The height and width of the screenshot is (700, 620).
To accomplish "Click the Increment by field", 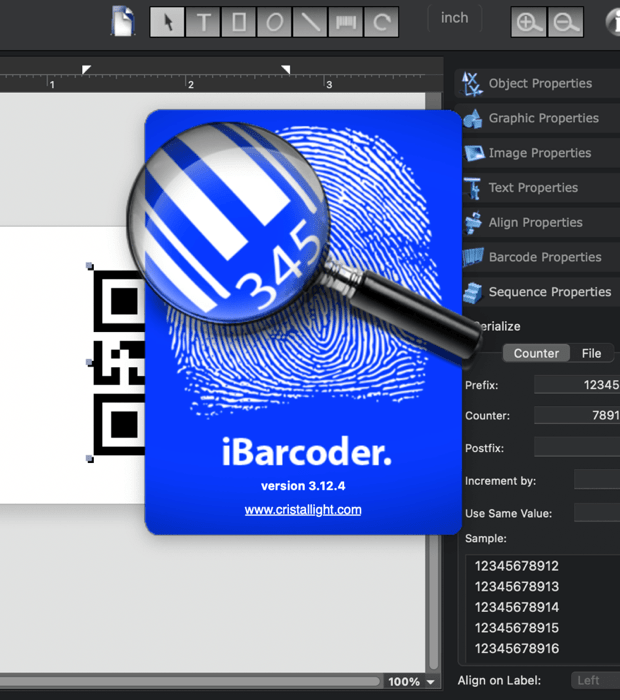I will tap(597, 479).
